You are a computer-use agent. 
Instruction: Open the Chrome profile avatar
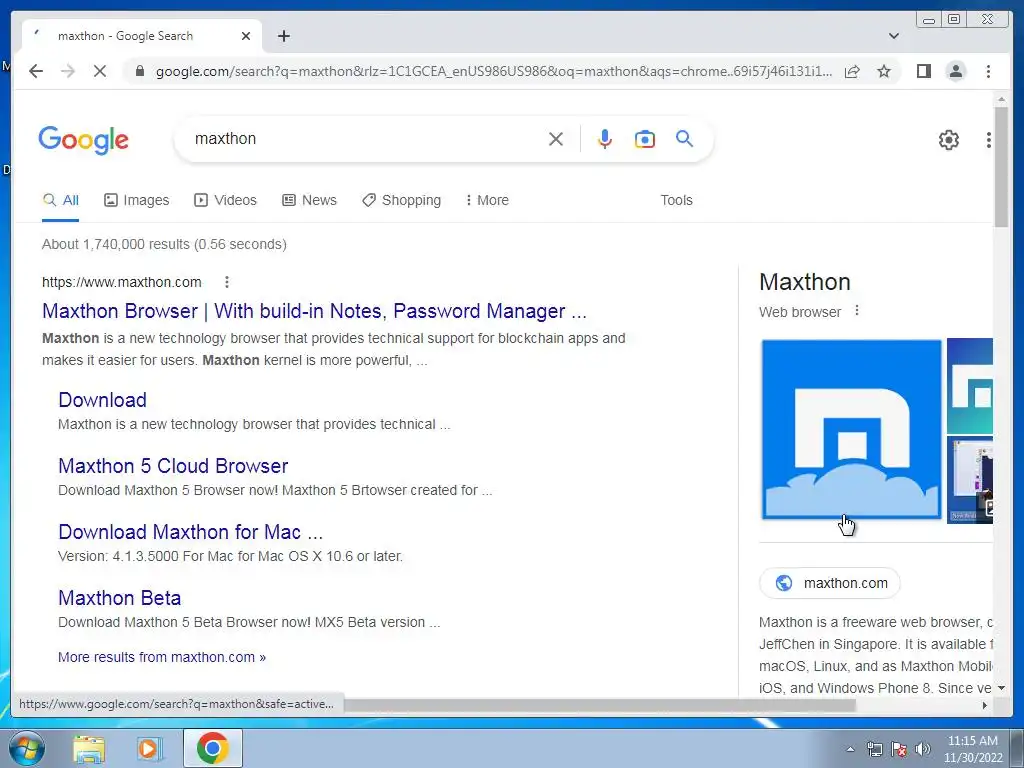click(955, 71)
